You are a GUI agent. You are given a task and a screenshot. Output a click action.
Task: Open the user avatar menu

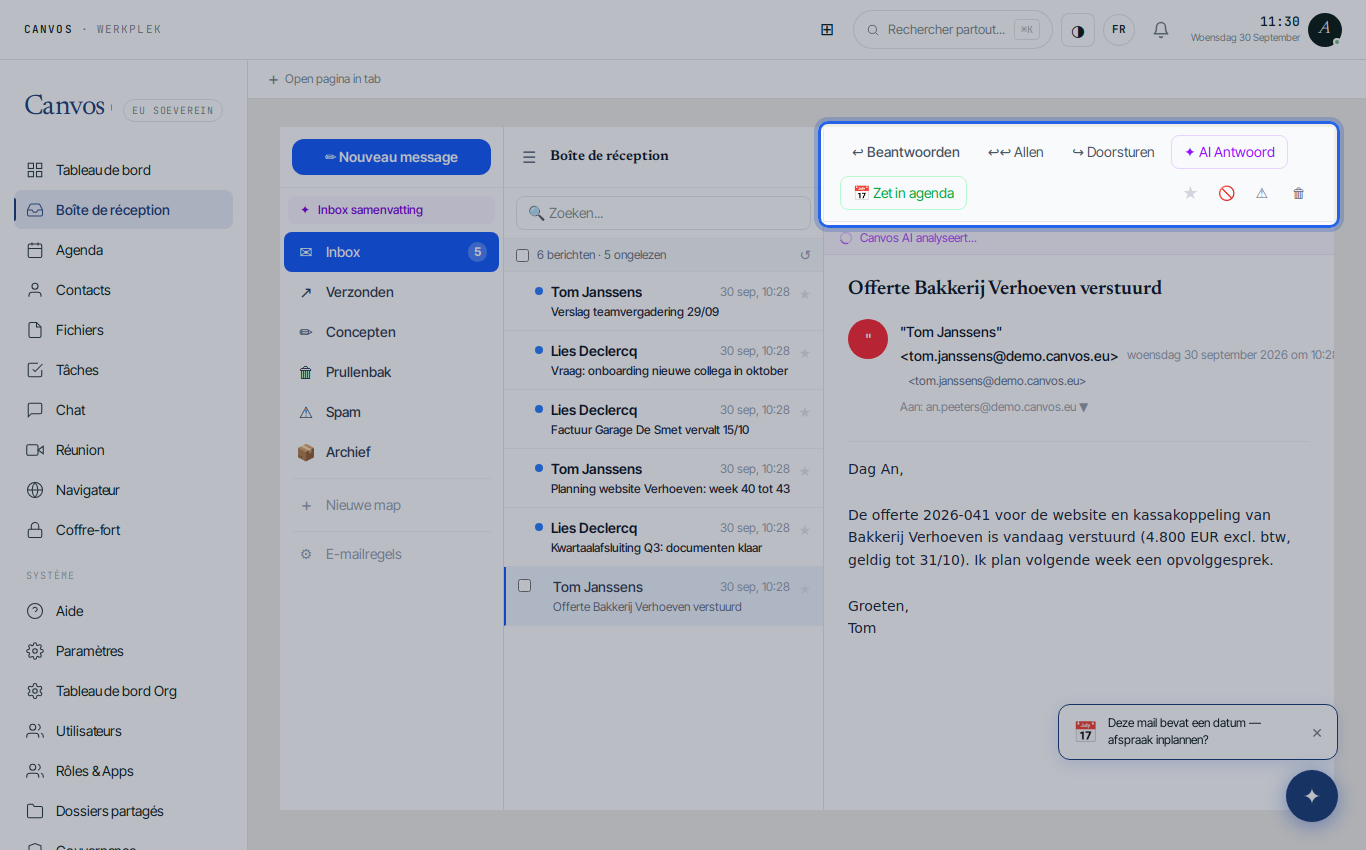(1324, 30)
